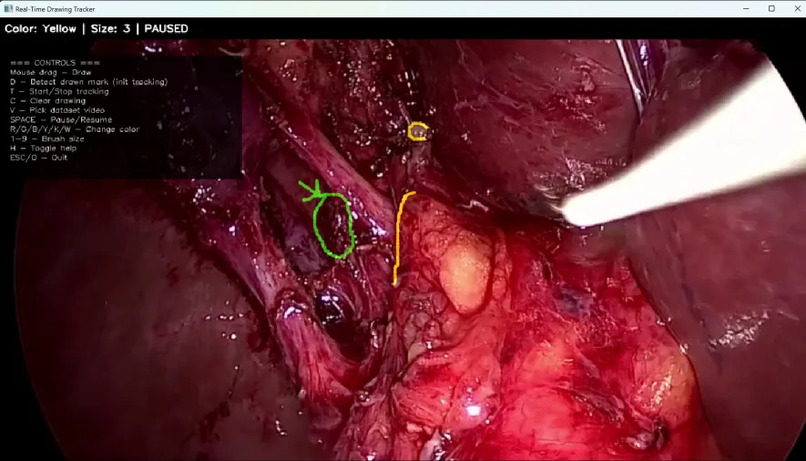The height and width of the screenshot is (461, 806).
Task: Click the 'C - Clear drawing' help line
Action: point(48,101)
